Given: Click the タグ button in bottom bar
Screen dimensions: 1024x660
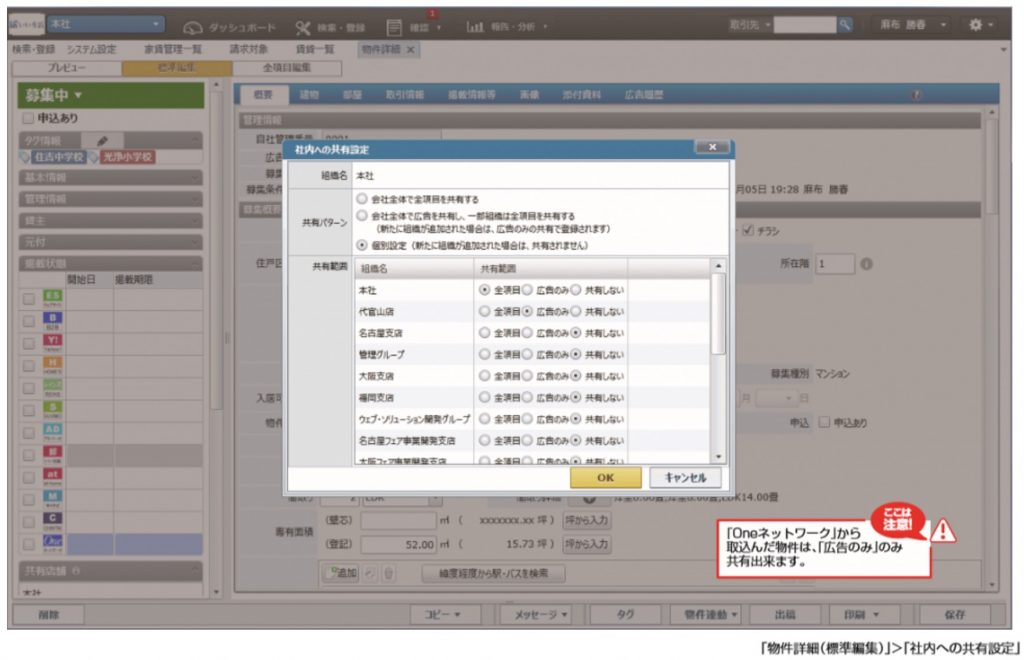Looking at the screenshot, I should (625, 614).
